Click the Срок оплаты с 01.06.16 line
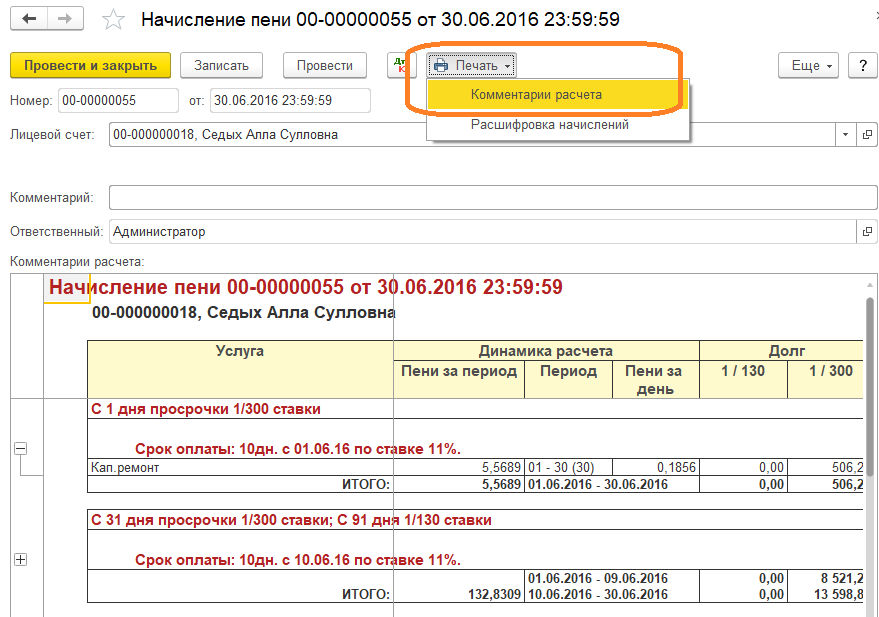The width and height of the screenshot is (879, 617). [298, 449]
